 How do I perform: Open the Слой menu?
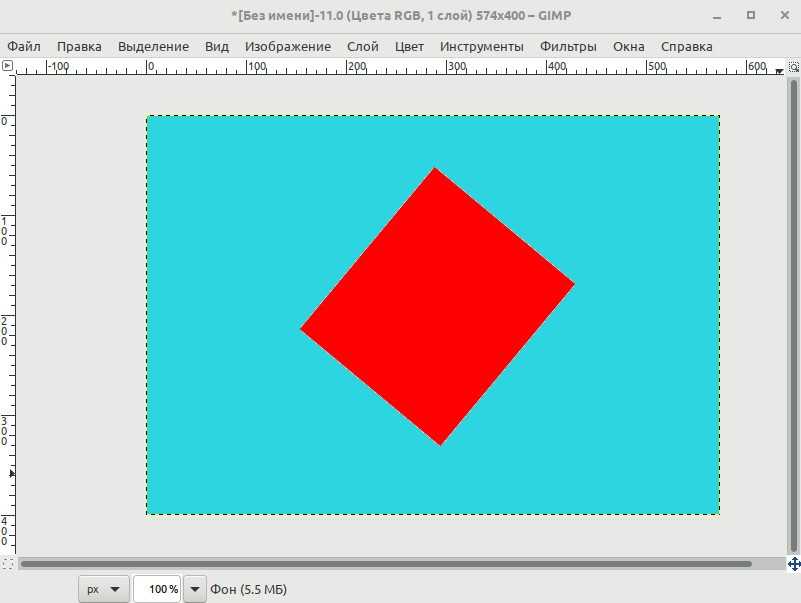coord(362,46)
